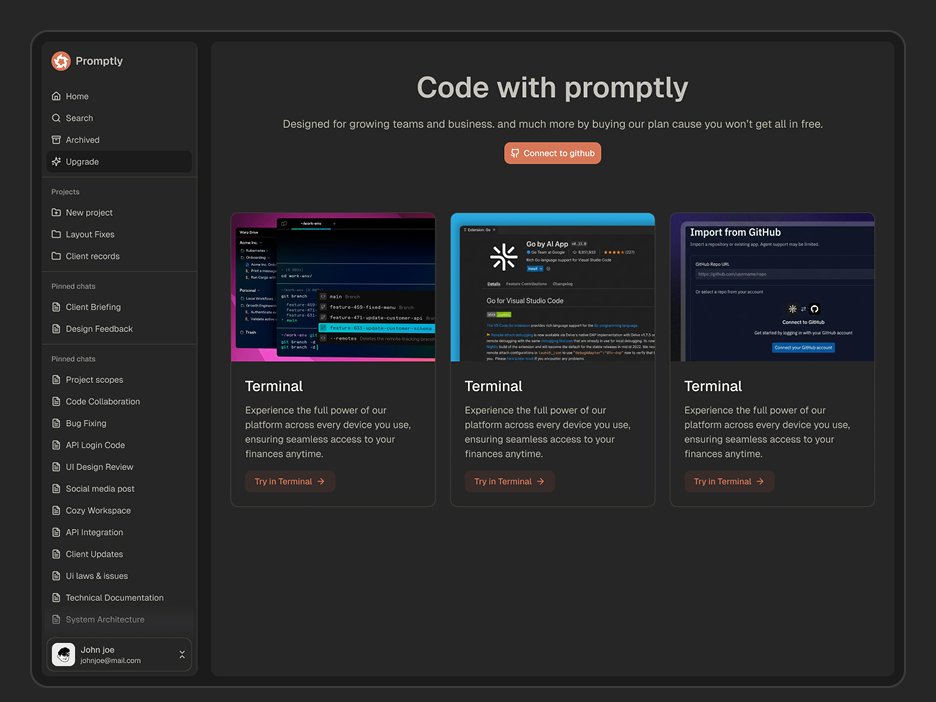This screenshot has width=936, height=702.
Task: Open the Ui laws & issues chat
Action: tap(119, 576)
